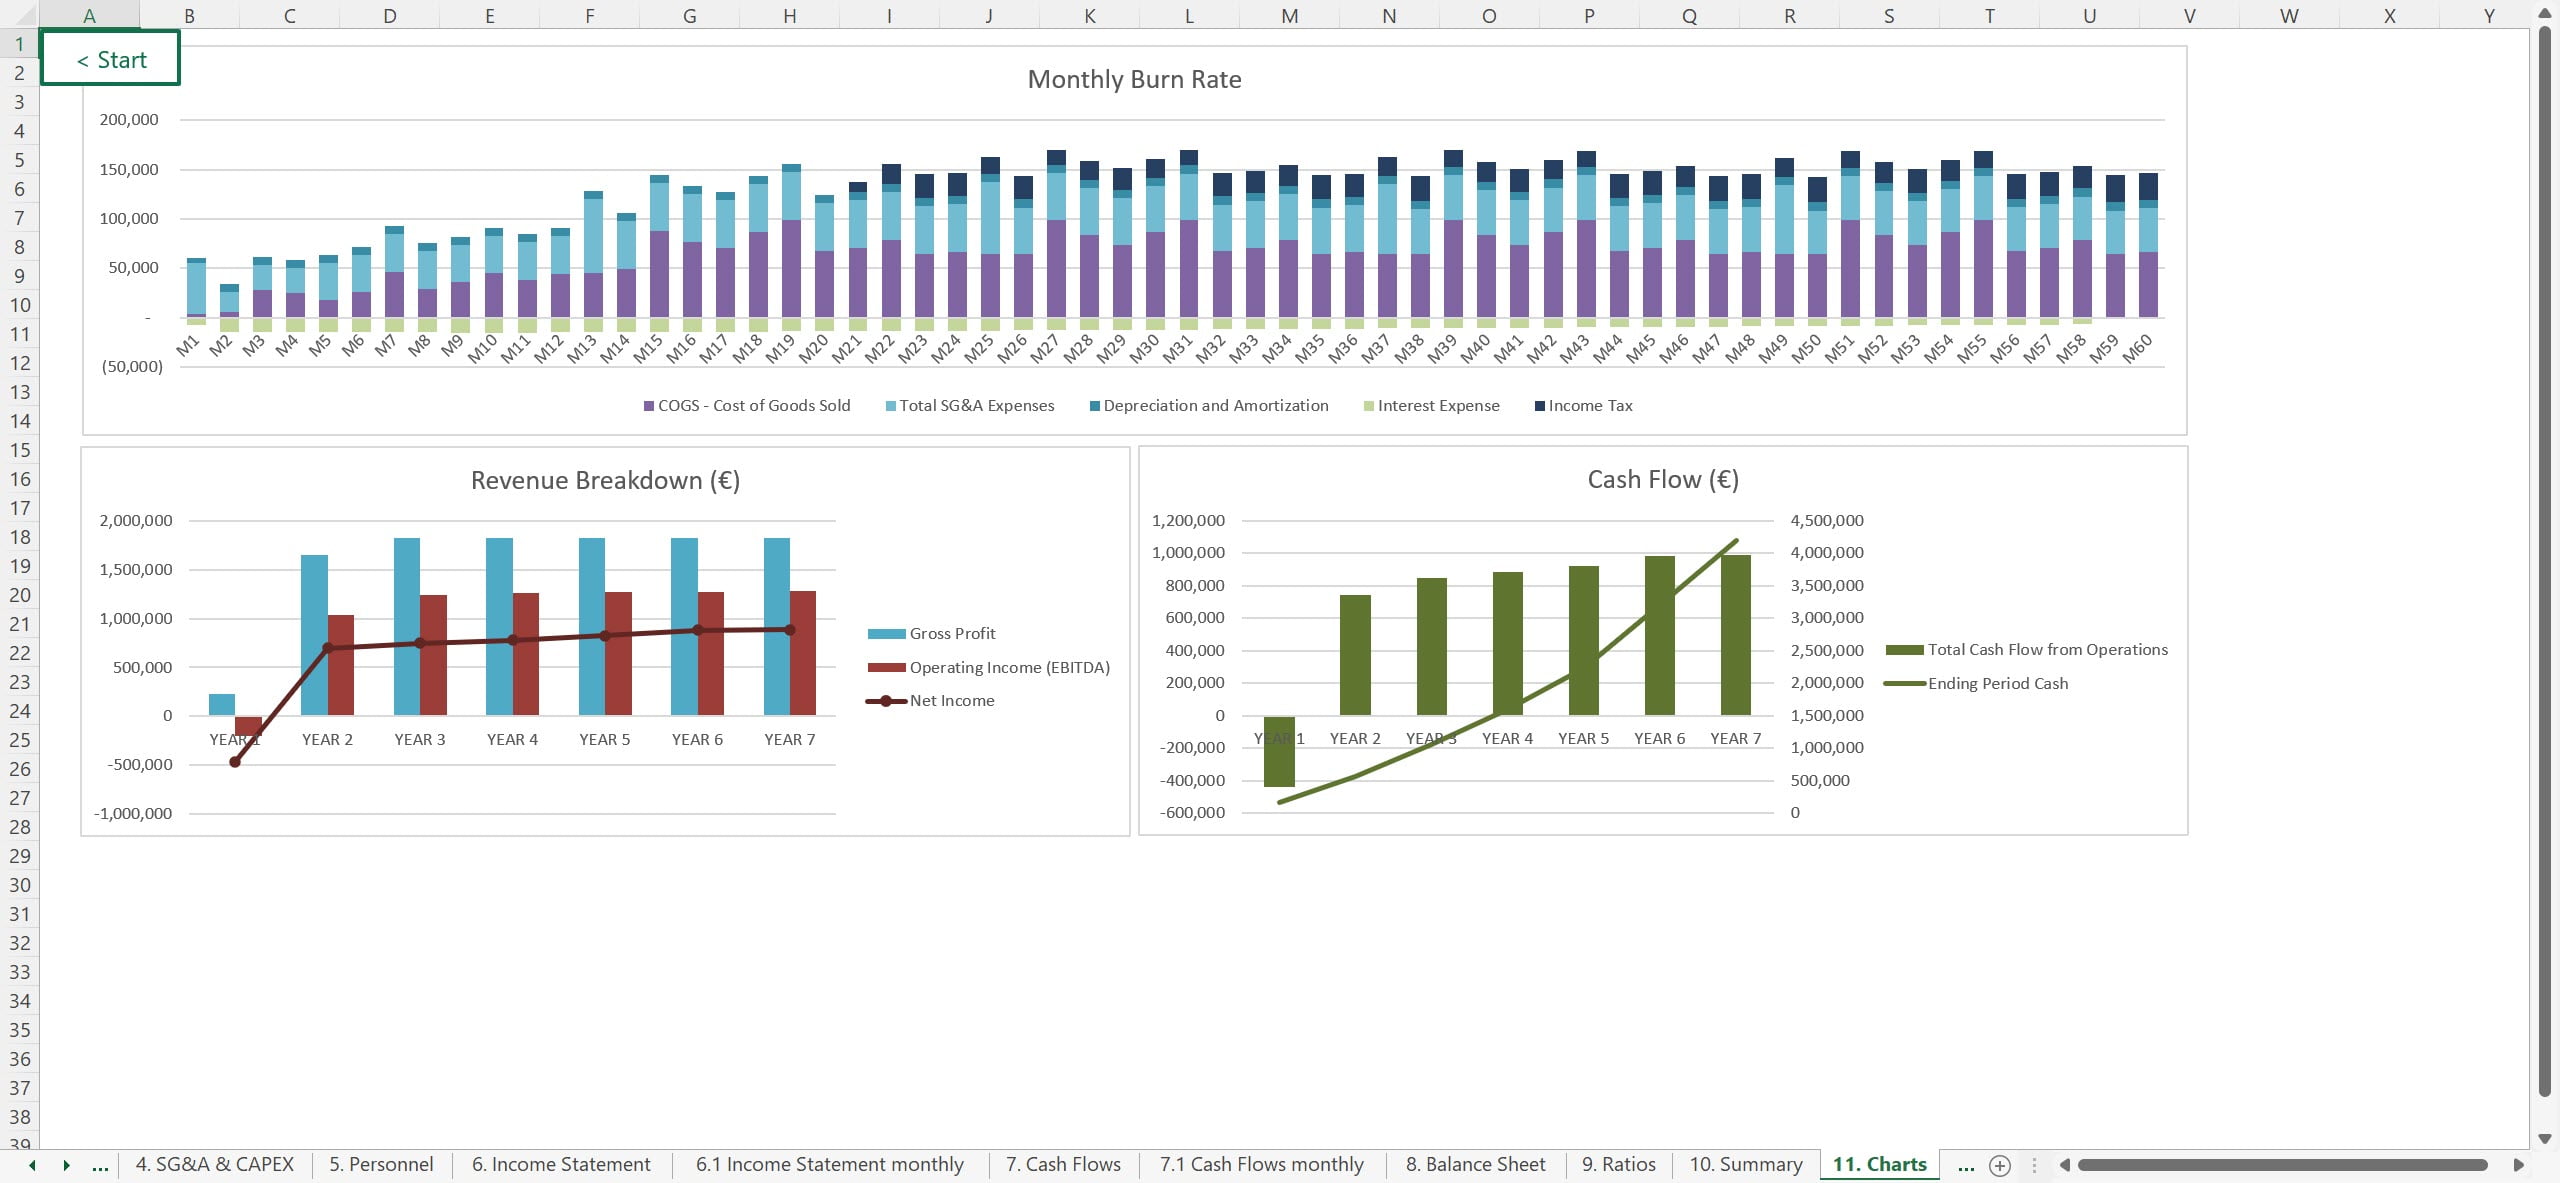Click the previous sheet navigation arrow
Viewport: 2560px width, 1183px height.
[x=32, y=1165]
